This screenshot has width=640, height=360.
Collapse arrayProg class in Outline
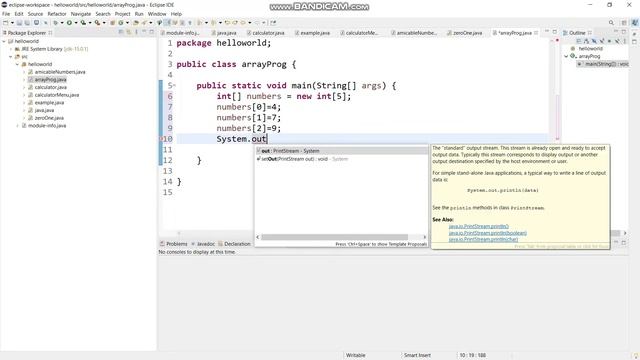(566, 56)
